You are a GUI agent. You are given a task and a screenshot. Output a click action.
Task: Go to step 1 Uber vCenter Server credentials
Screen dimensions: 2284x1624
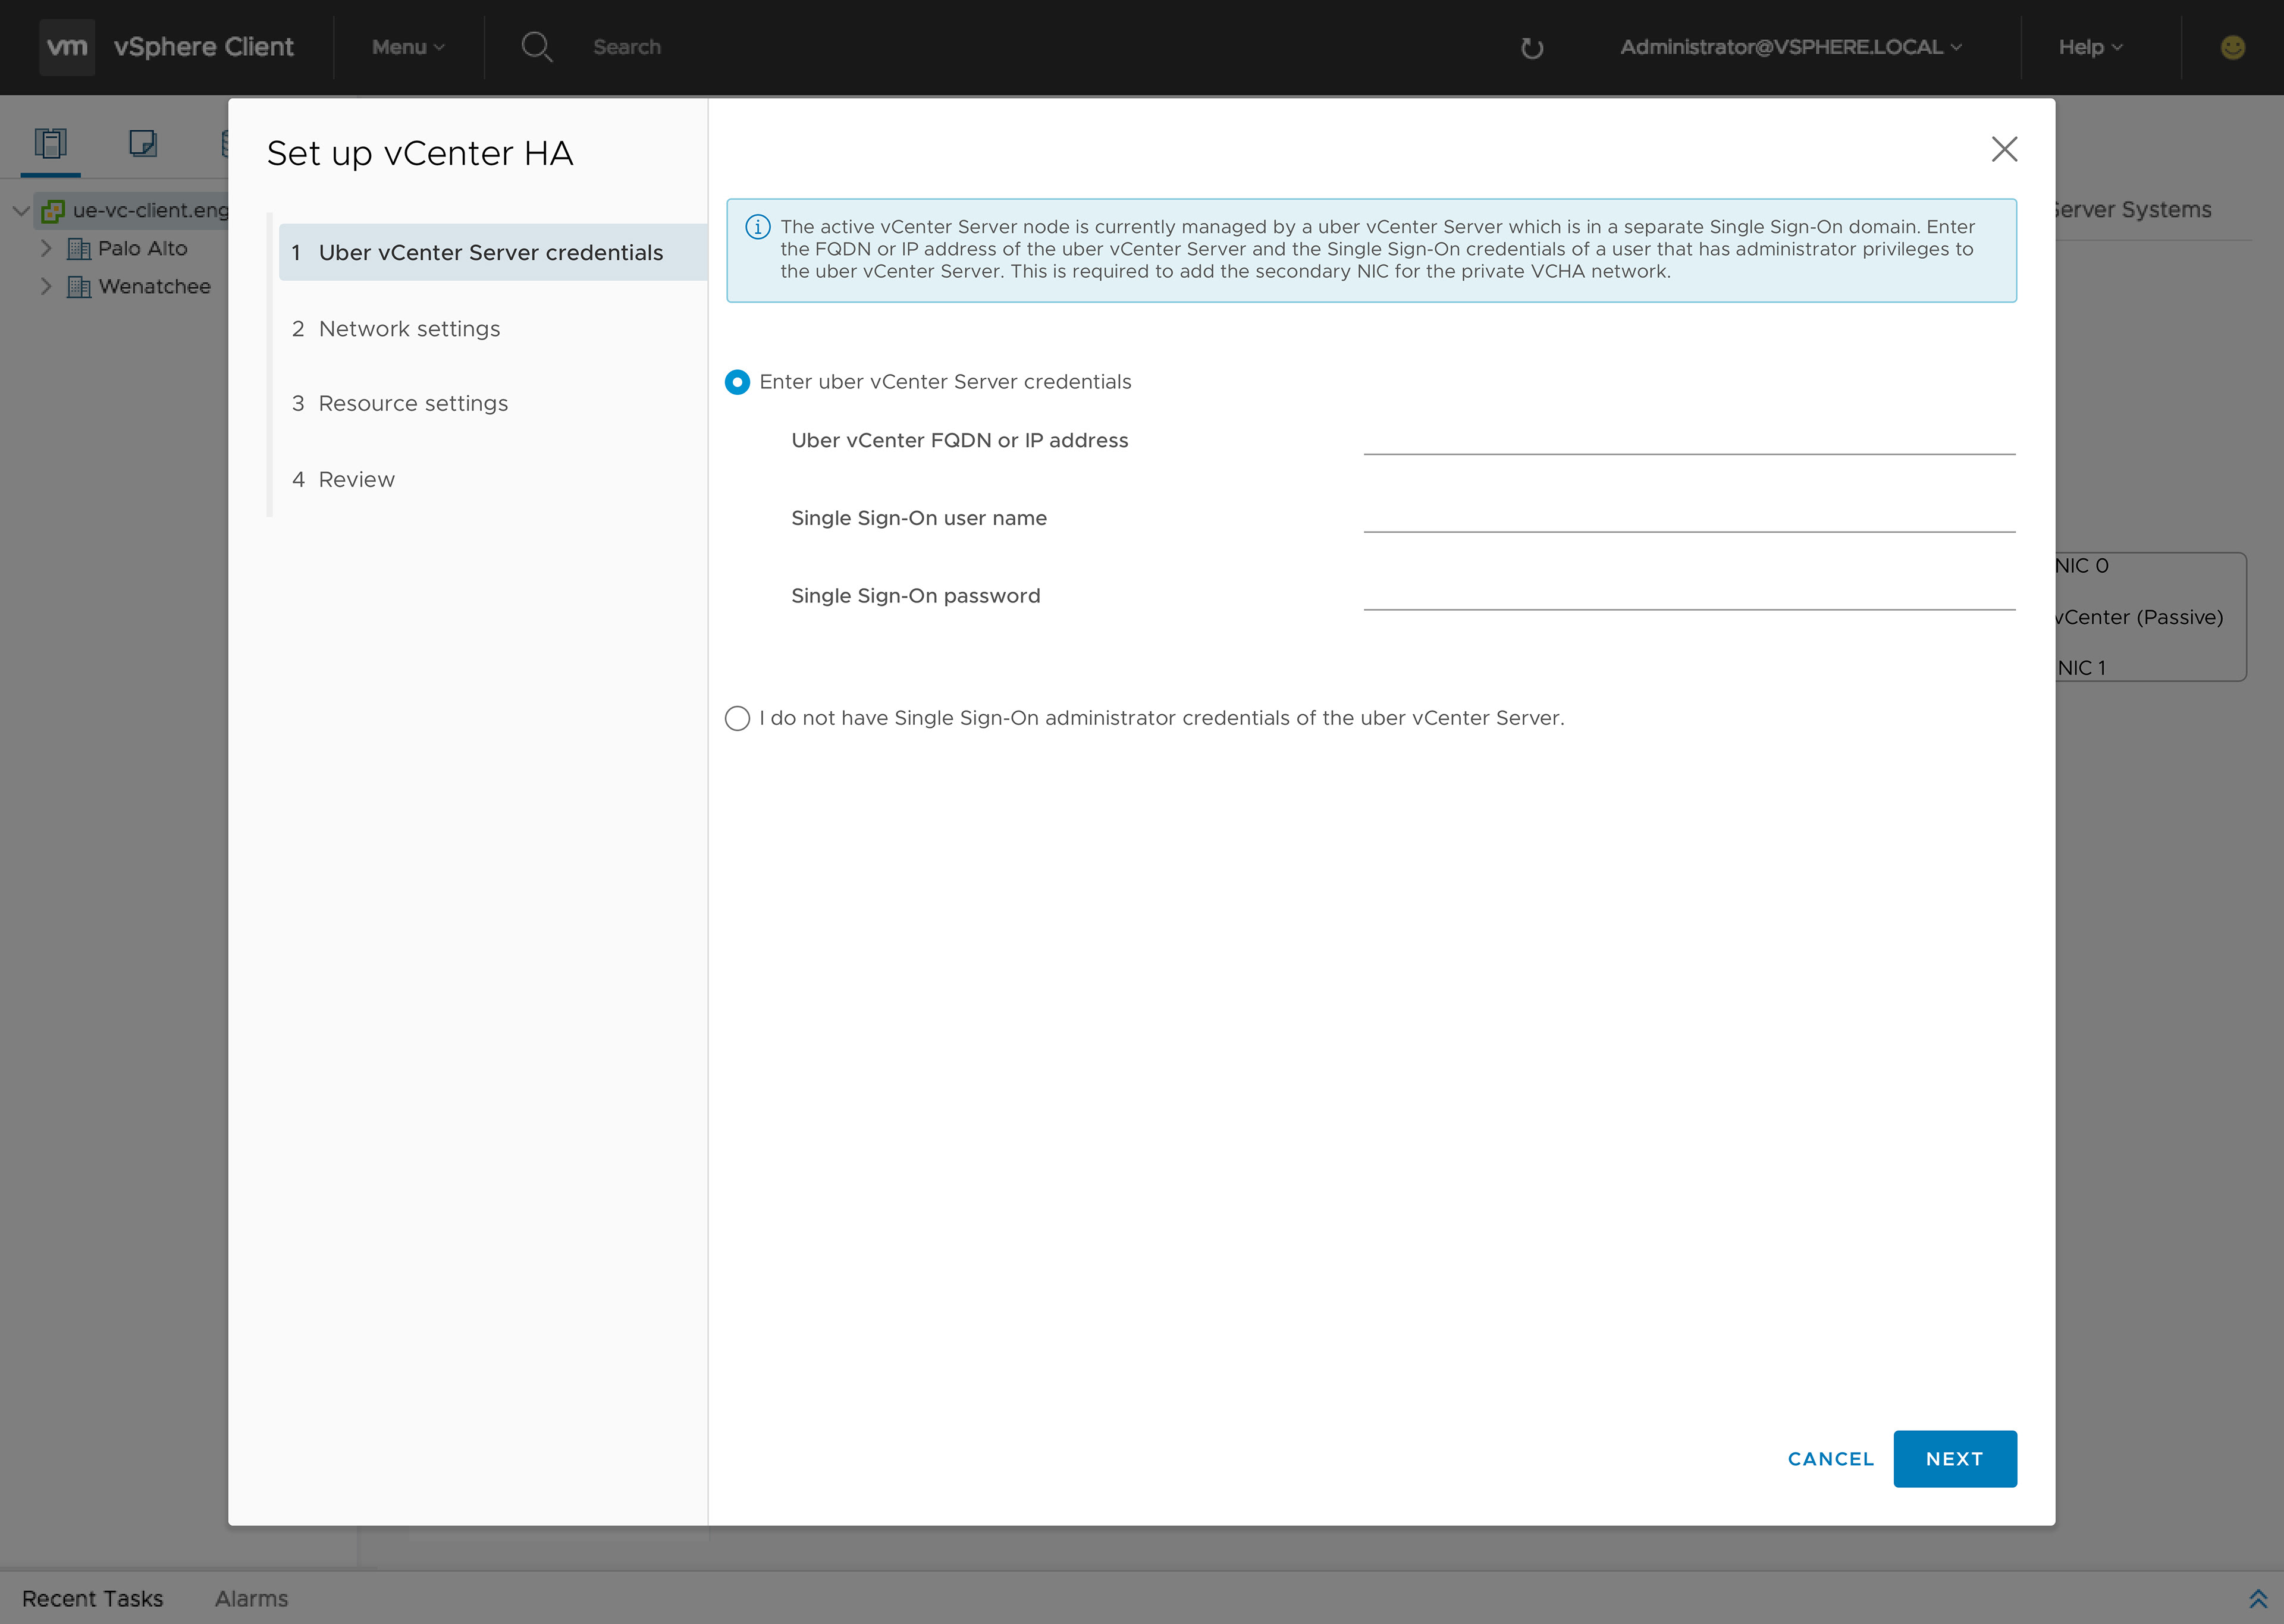[x=493, y=252]
